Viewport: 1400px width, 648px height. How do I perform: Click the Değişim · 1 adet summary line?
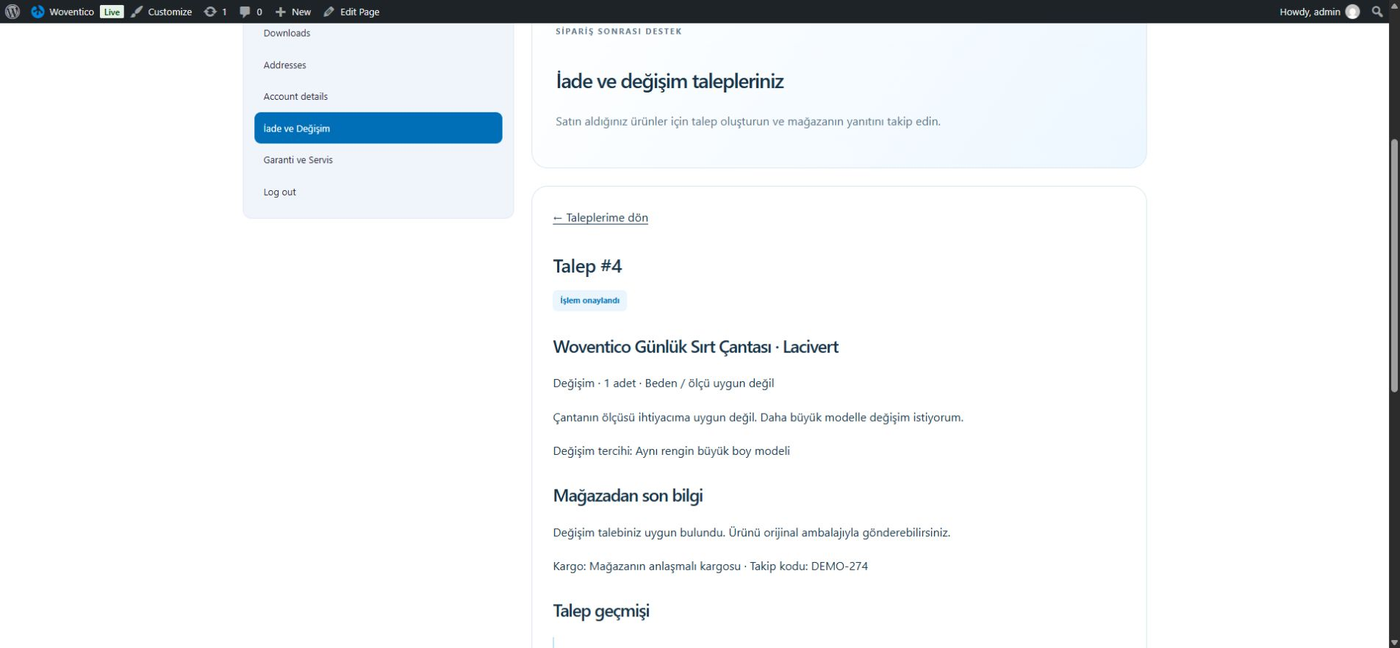tap(663, 383)
